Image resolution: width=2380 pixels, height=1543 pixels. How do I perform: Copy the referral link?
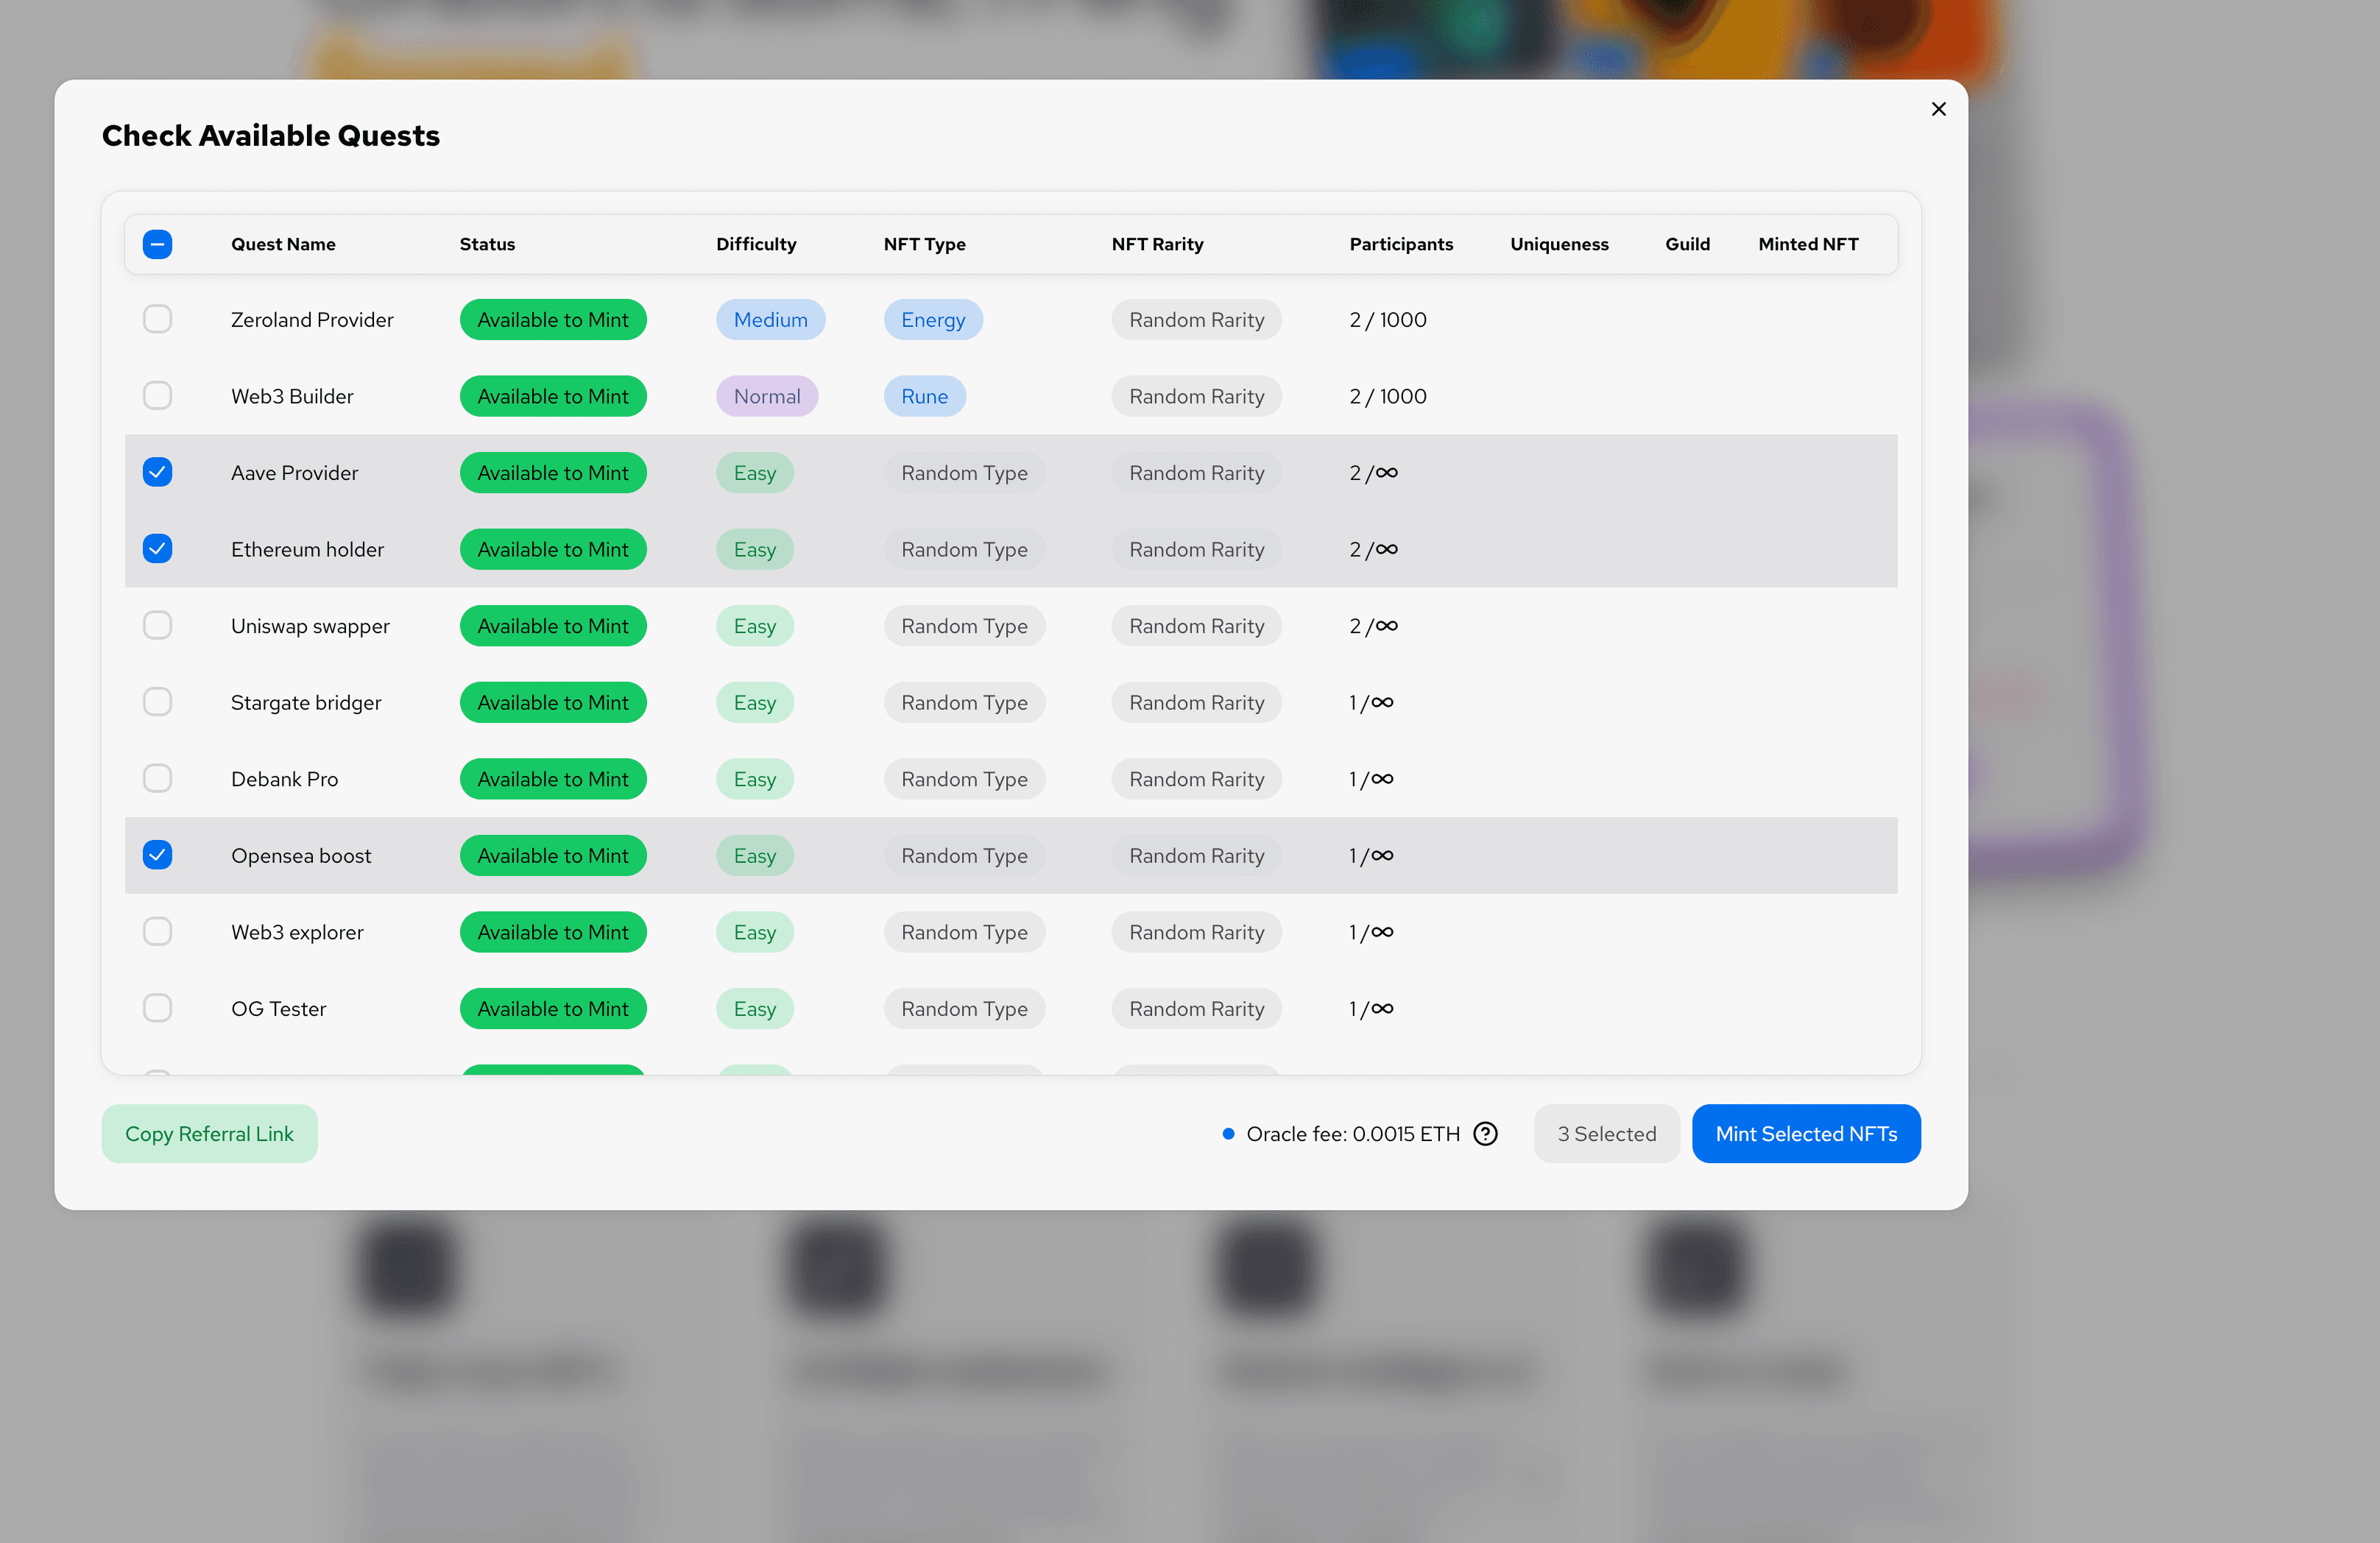click(209, 1133)
